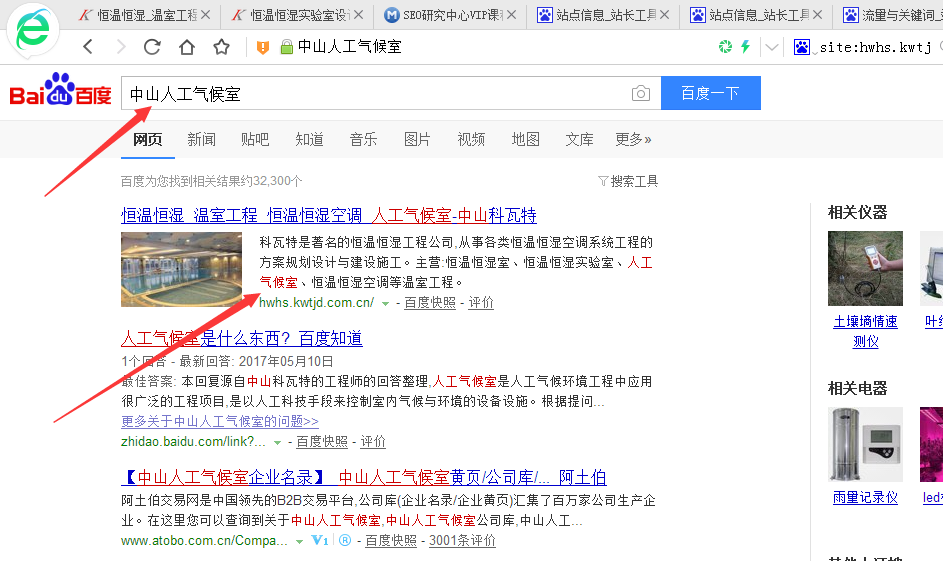
Task: Close the 恒温恒湿实验室设计 tab
Action: tap(358, 15)
